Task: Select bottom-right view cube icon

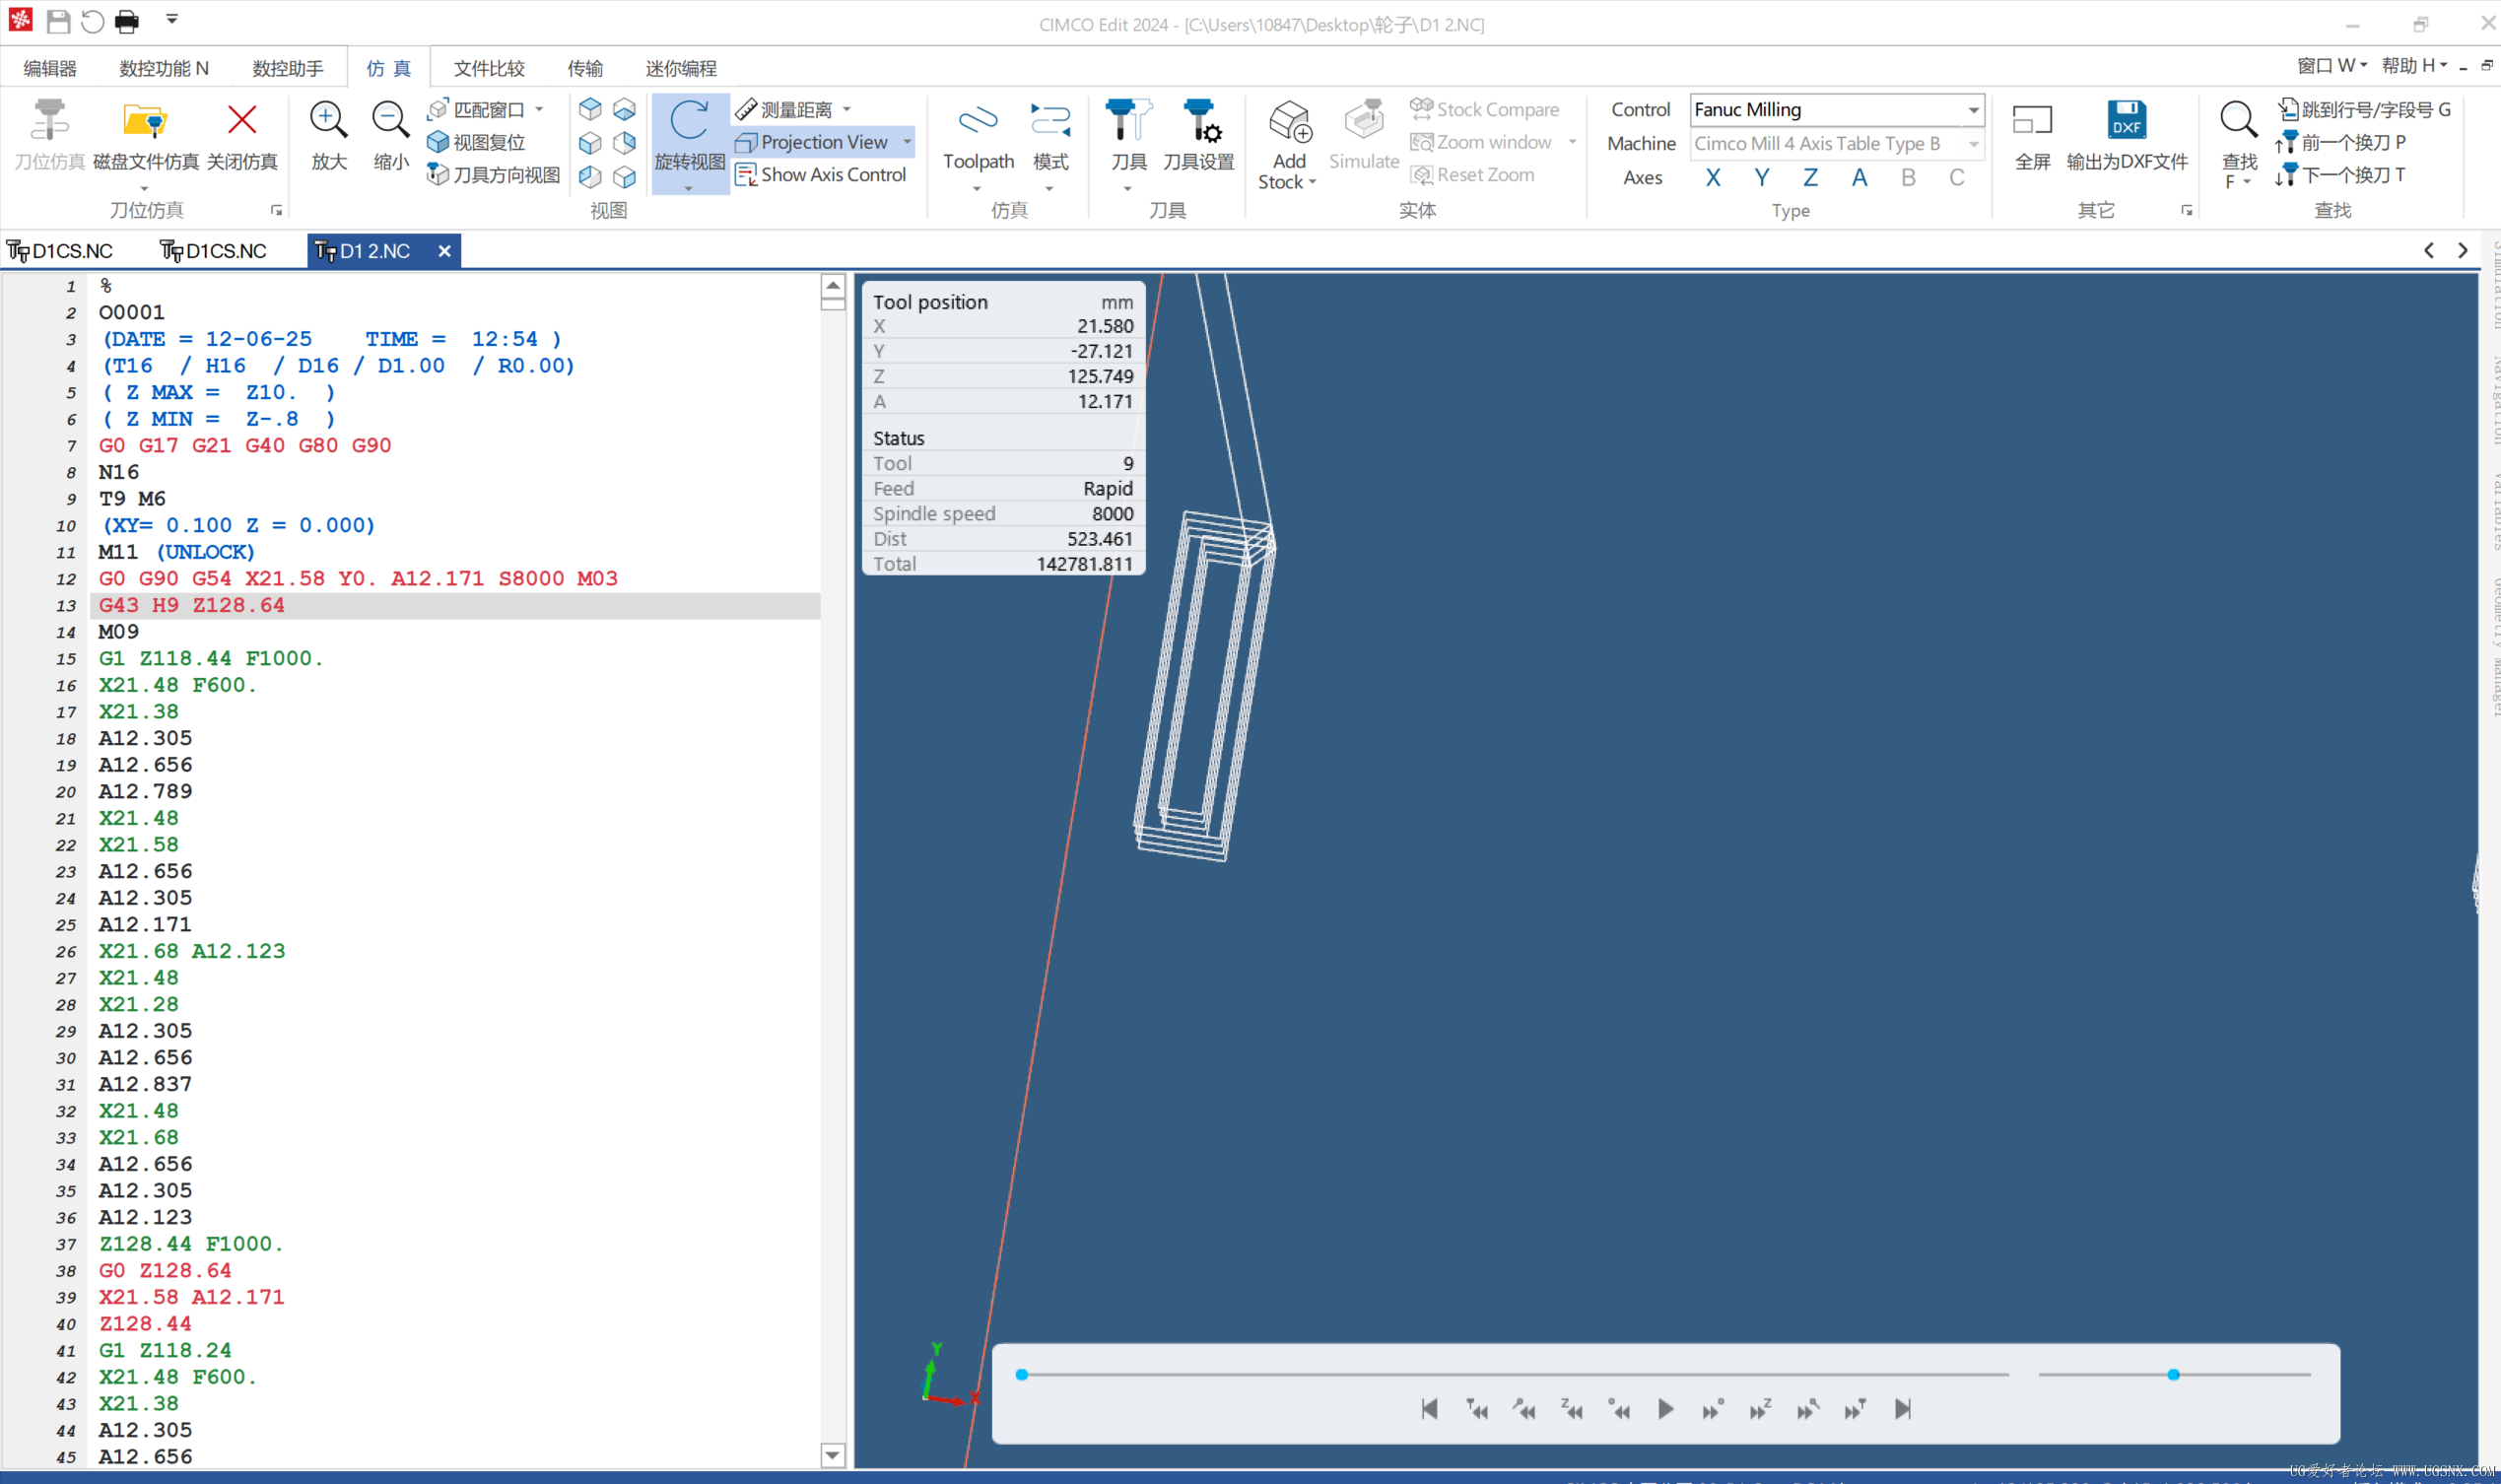Action: coord(625,177)
